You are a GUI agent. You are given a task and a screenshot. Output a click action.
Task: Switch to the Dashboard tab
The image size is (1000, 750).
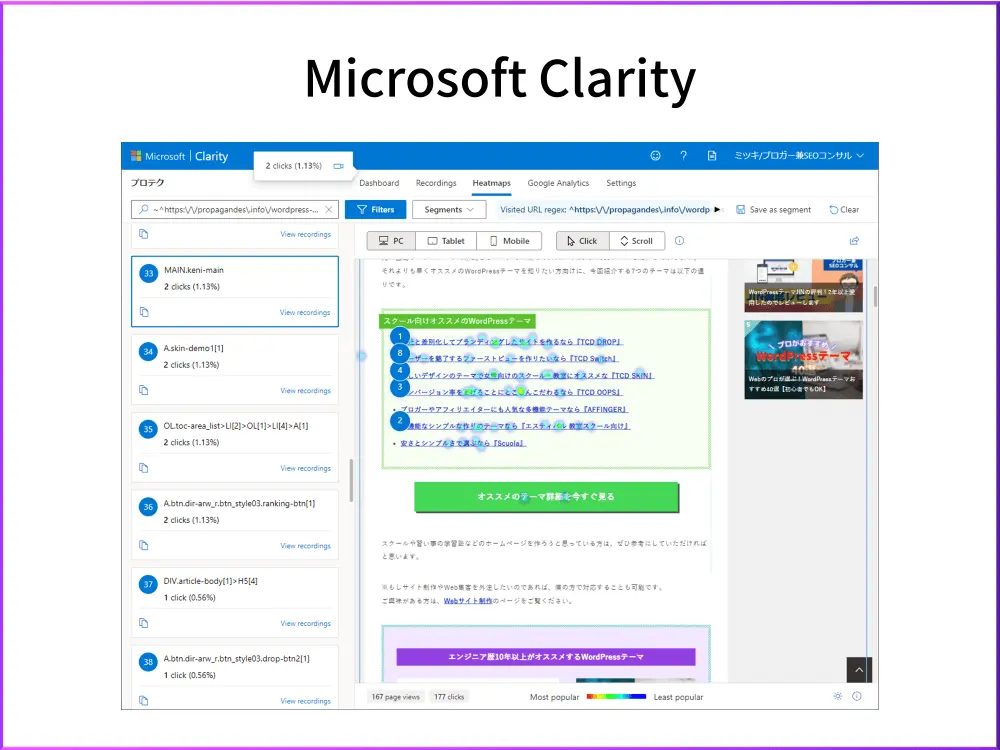[x=380, y=183]
